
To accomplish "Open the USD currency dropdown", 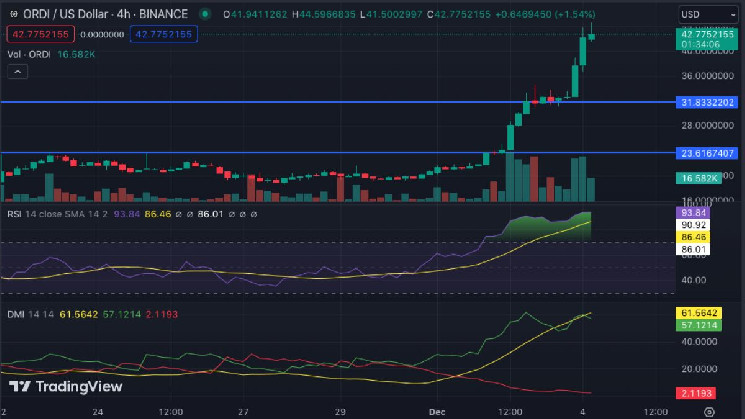I will coord(707,14).
